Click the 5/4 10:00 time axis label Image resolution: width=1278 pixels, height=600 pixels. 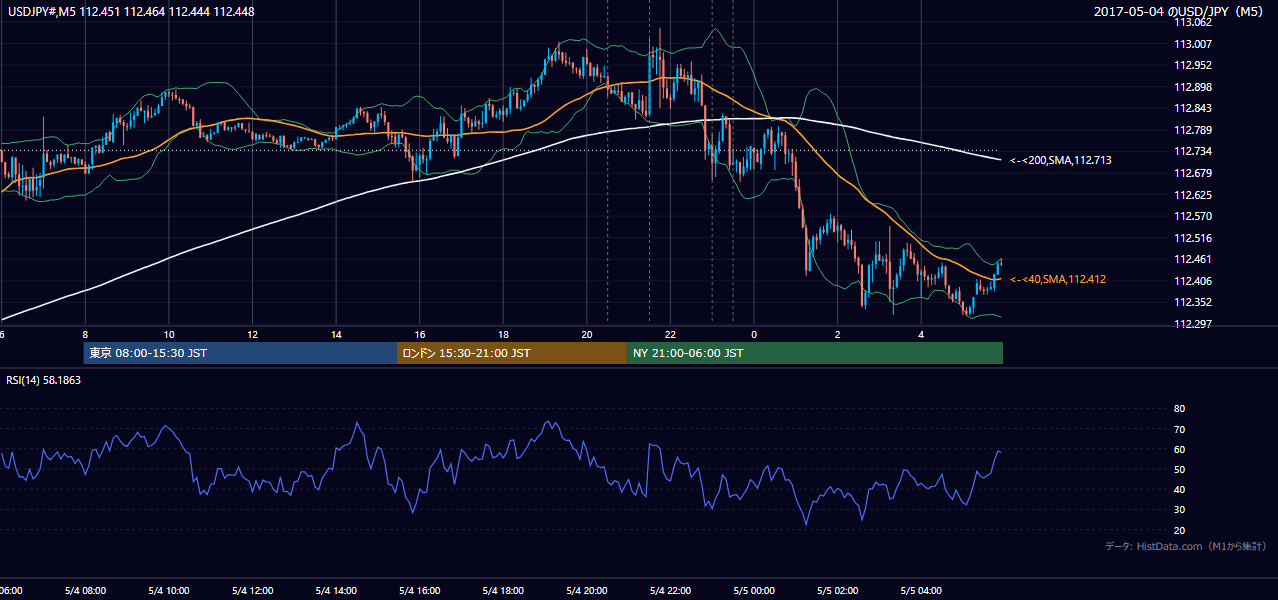tap(169, 591)
